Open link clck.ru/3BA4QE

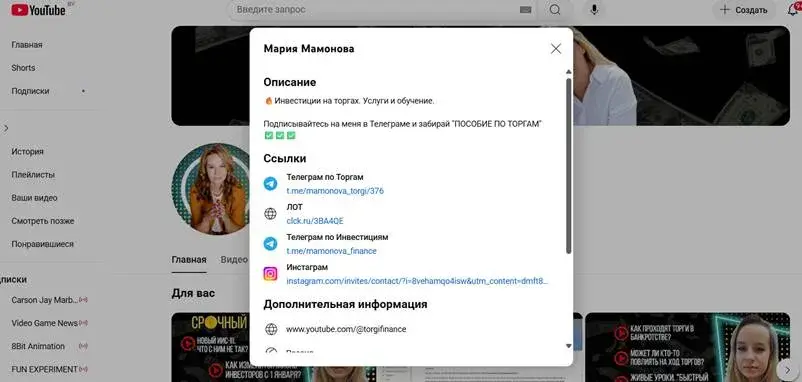(x=315, y=221)
